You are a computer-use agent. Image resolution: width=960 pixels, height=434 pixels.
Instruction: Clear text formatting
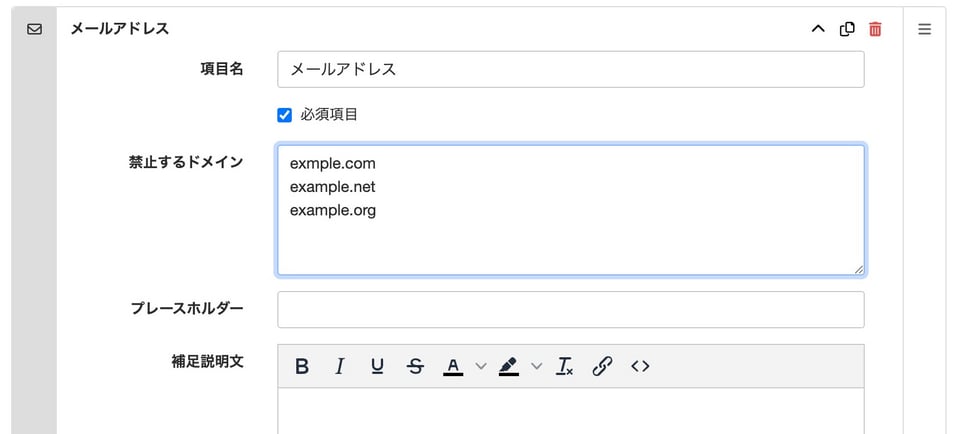565,366
